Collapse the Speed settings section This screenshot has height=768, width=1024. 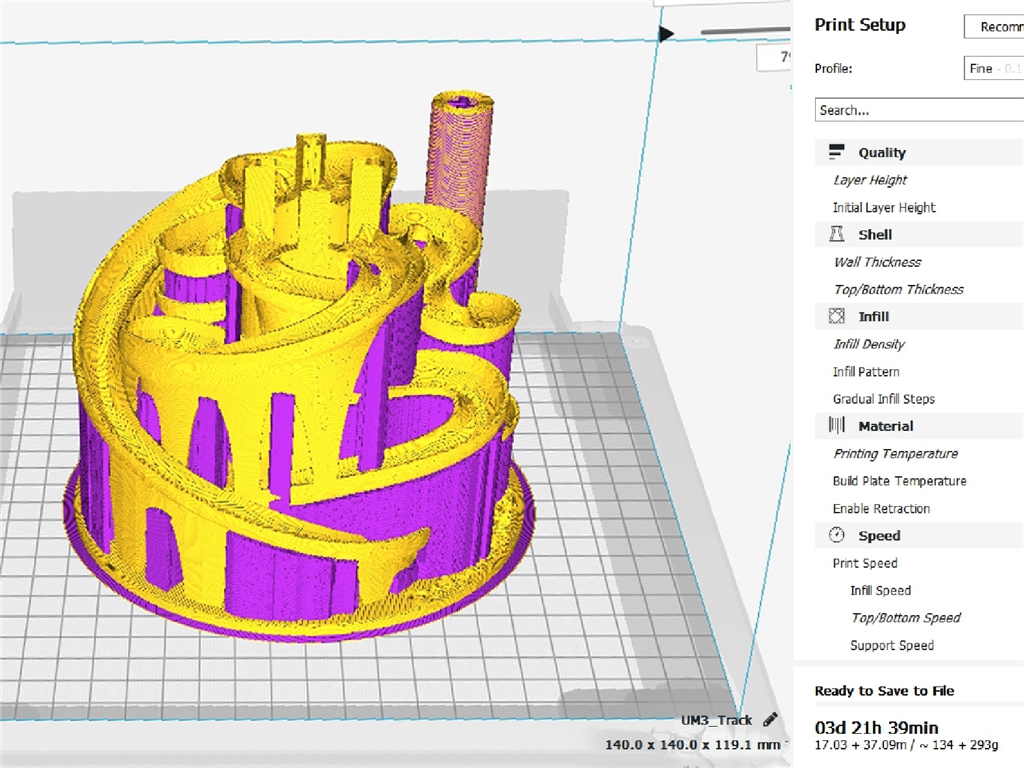(x=879, y=536)
